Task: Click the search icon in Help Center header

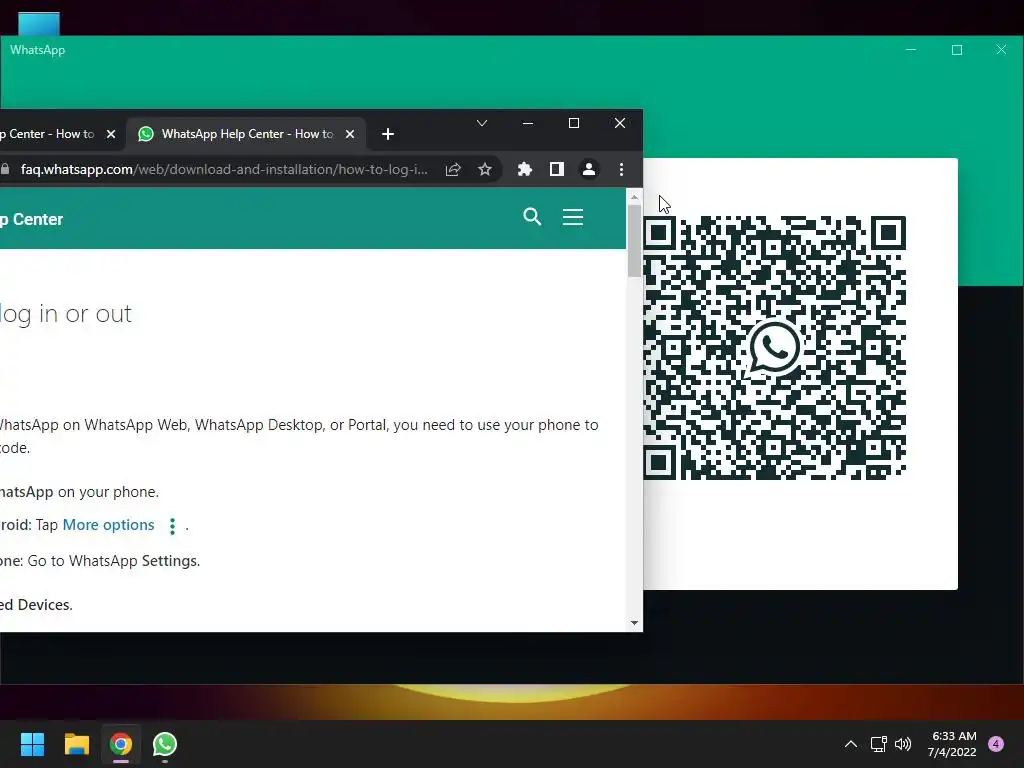Action: click(x=532, y=217)
